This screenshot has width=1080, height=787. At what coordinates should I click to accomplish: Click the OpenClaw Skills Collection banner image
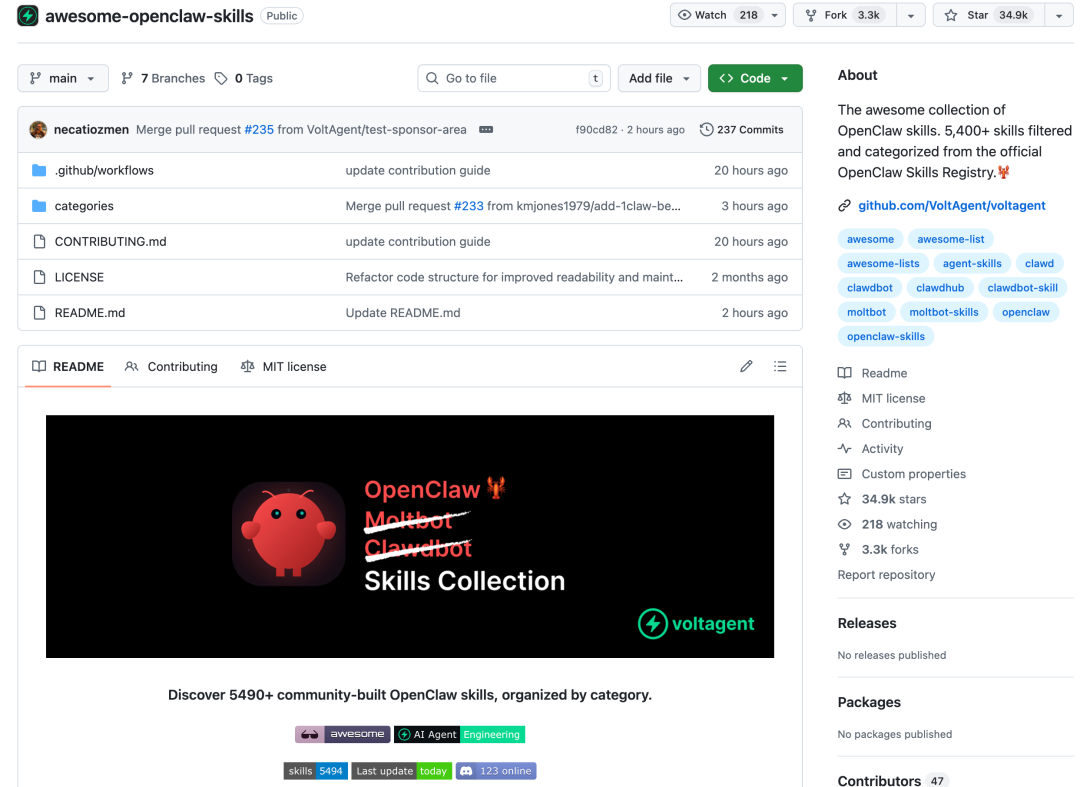click(x=410, y=536)
